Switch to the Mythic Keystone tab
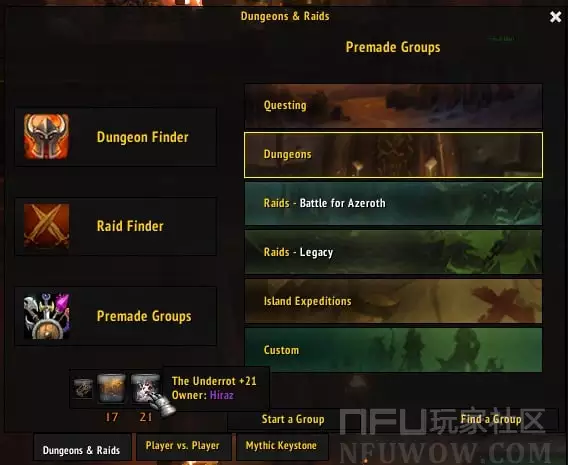 (281, 446)
